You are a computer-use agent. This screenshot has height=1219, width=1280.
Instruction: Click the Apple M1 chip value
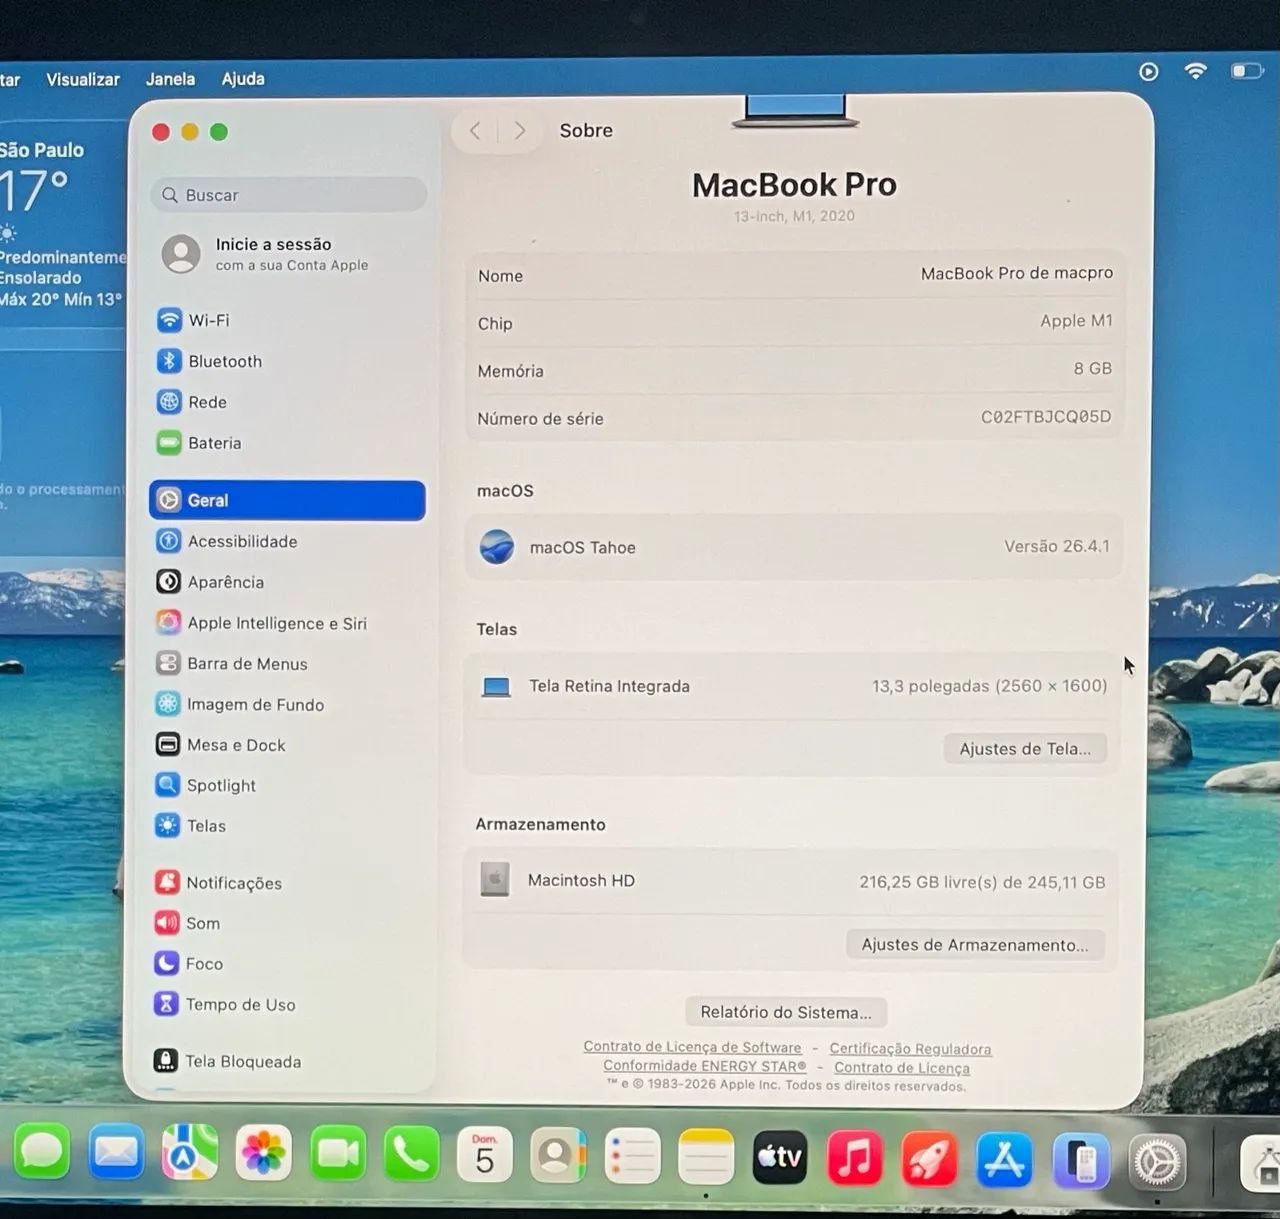point(1076,321)
